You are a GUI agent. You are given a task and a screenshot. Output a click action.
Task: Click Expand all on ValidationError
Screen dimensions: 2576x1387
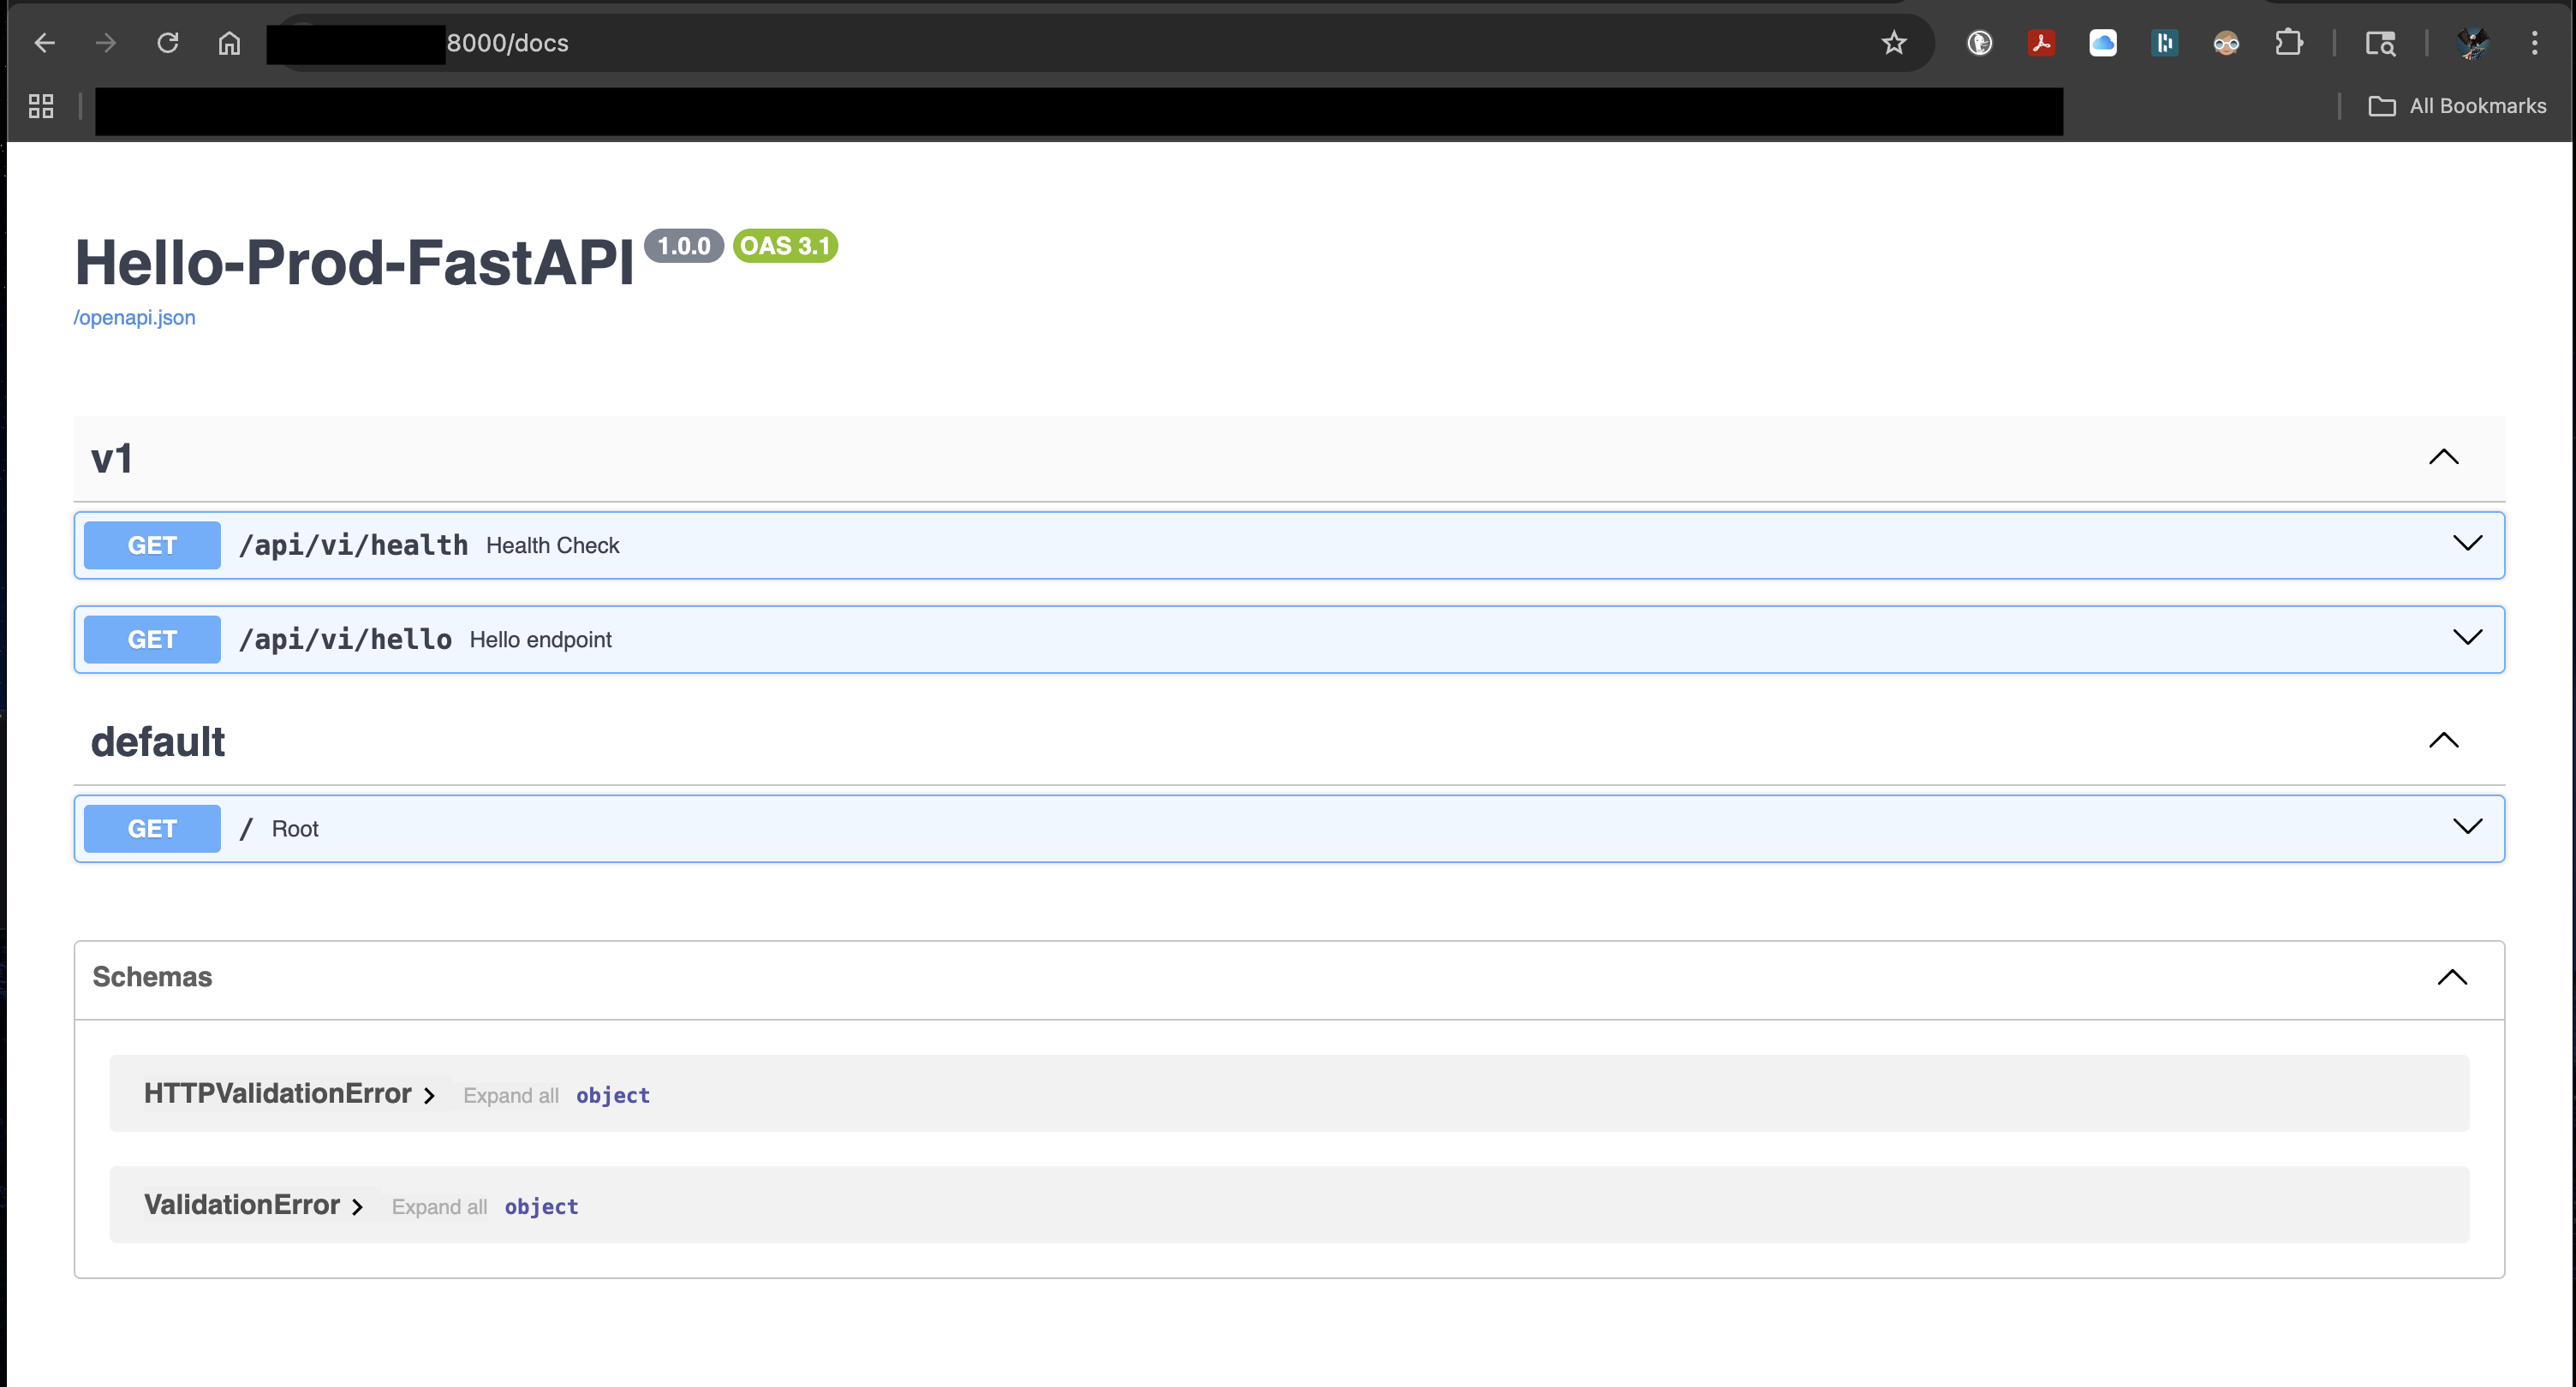[439, 1206]
